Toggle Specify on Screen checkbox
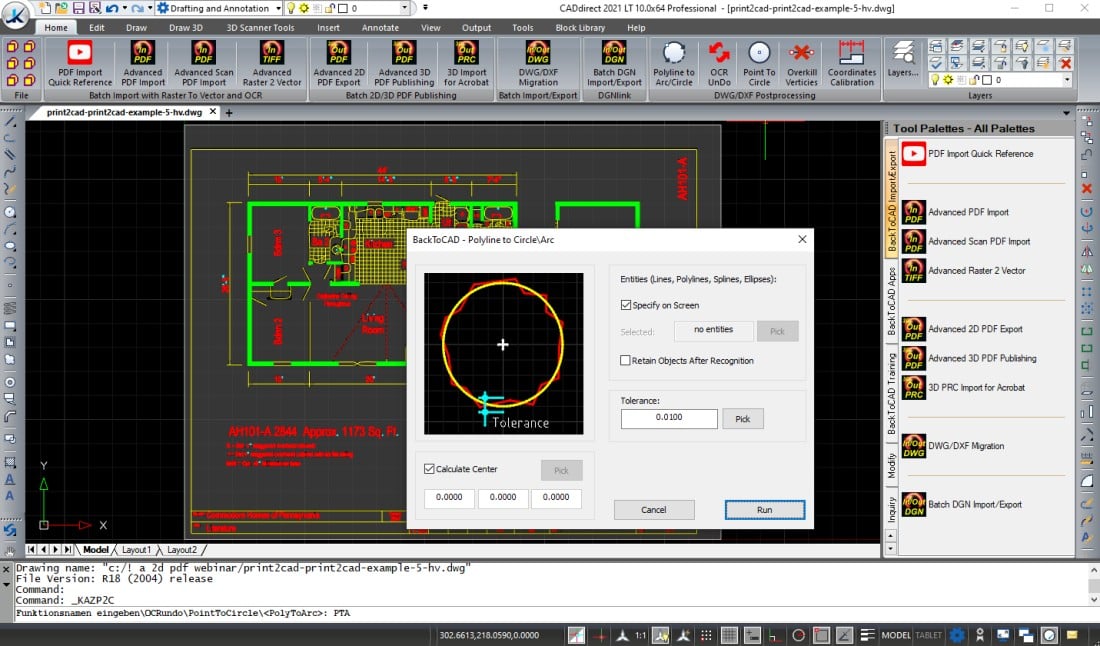This screenshot has height=646, width=1100. click(x=625, y=305)
